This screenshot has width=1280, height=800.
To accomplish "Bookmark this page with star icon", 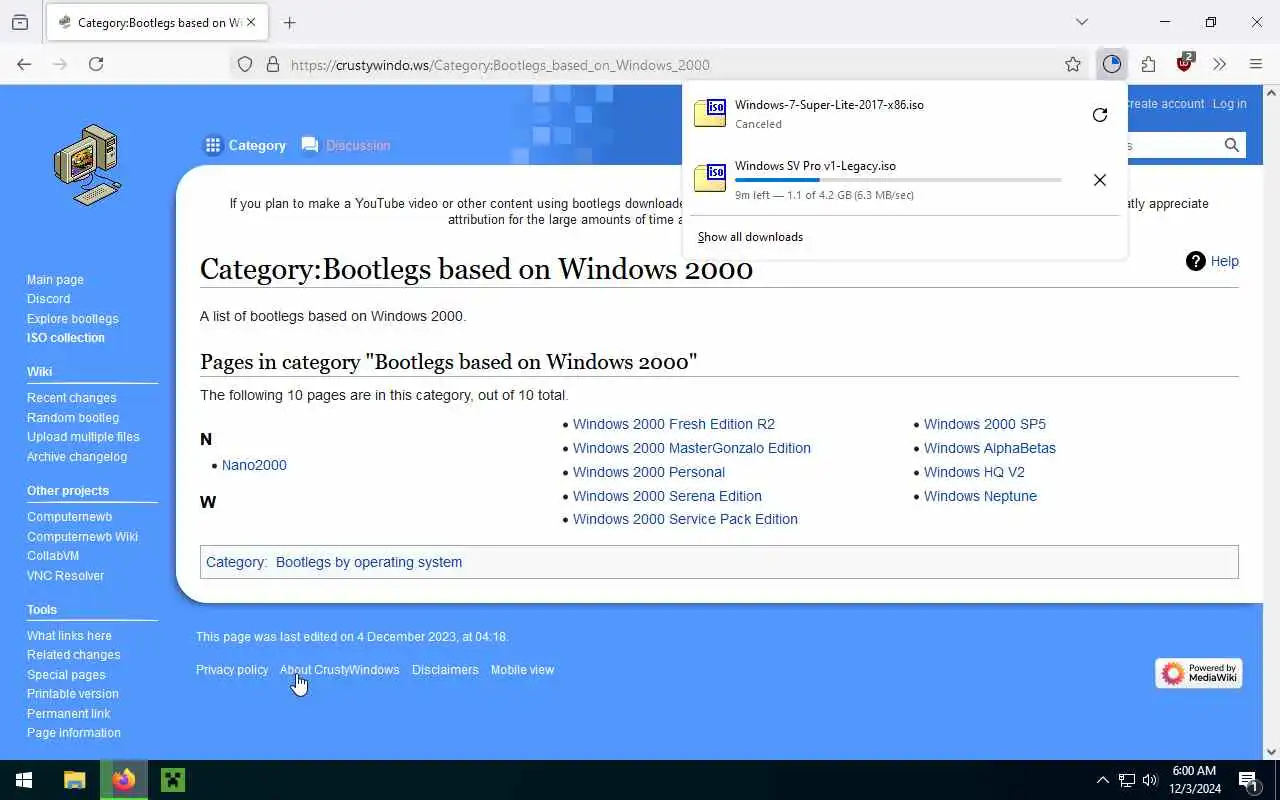I will click(x=1073, y=64).
